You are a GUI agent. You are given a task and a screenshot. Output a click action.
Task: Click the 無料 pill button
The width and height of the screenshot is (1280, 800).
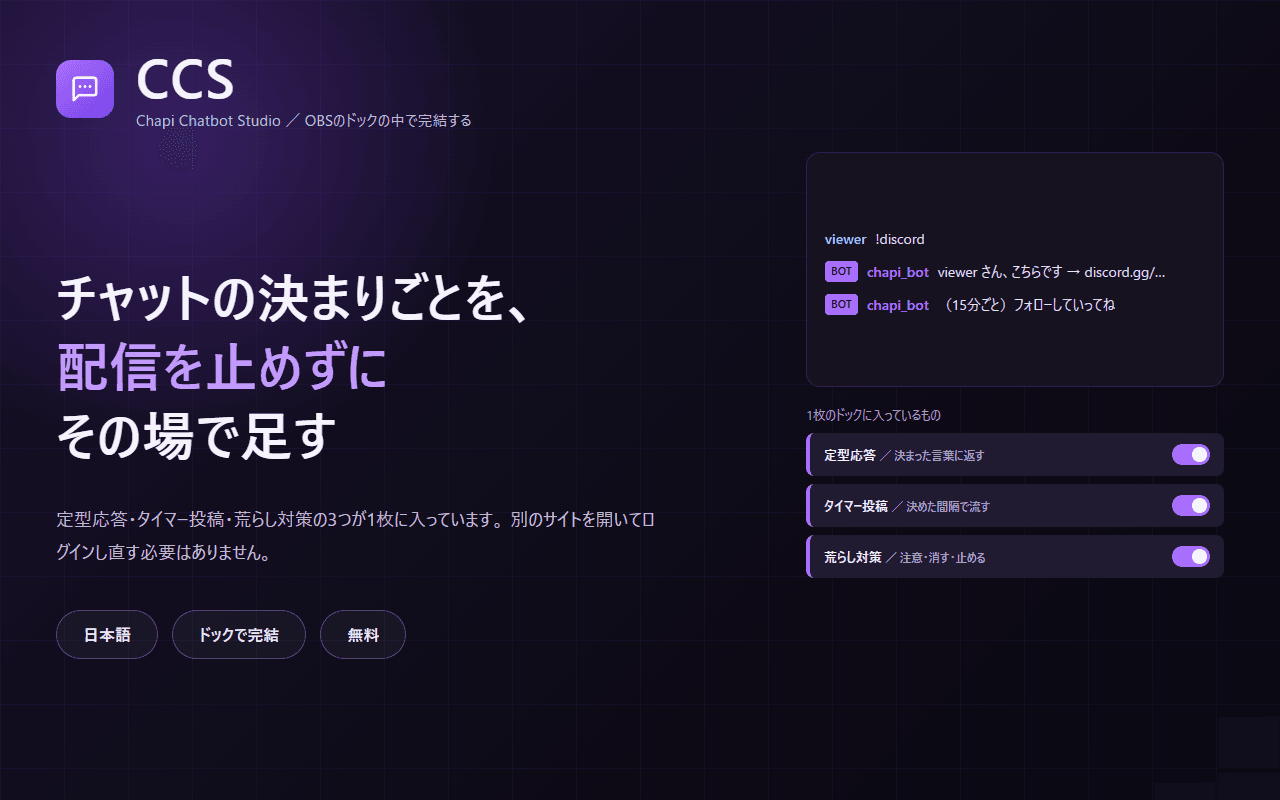click(x=363, y=635)
